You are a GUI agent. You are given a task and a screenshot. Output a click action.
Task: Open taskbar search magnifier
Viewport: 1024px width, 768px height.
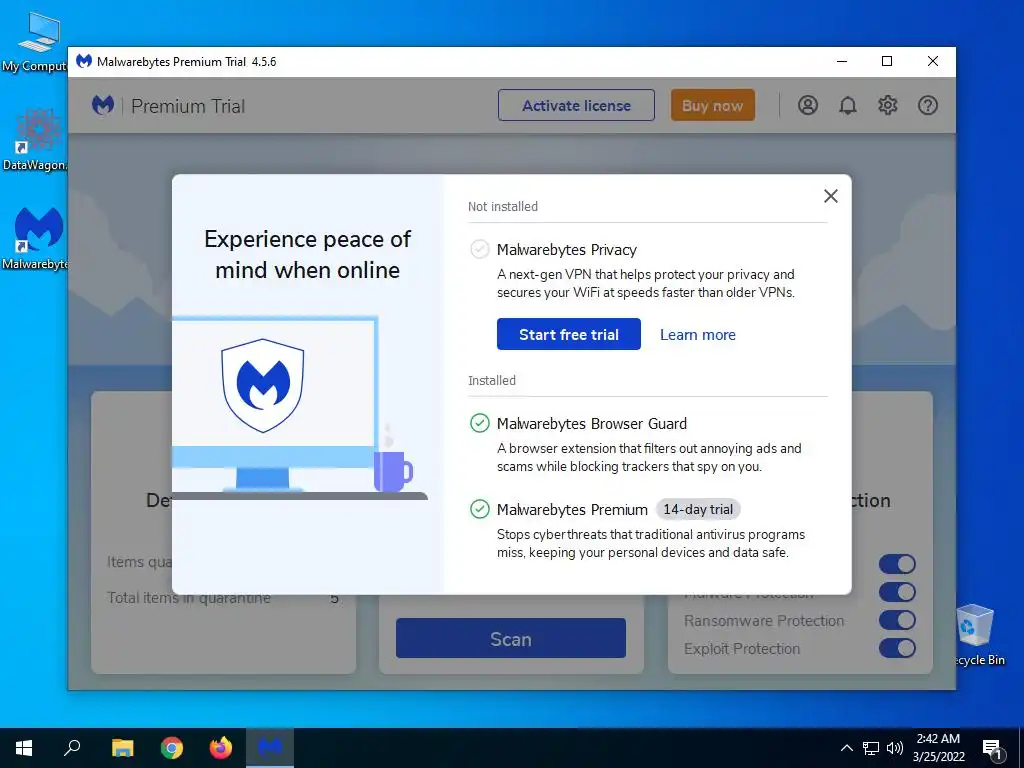click(72, 748)
